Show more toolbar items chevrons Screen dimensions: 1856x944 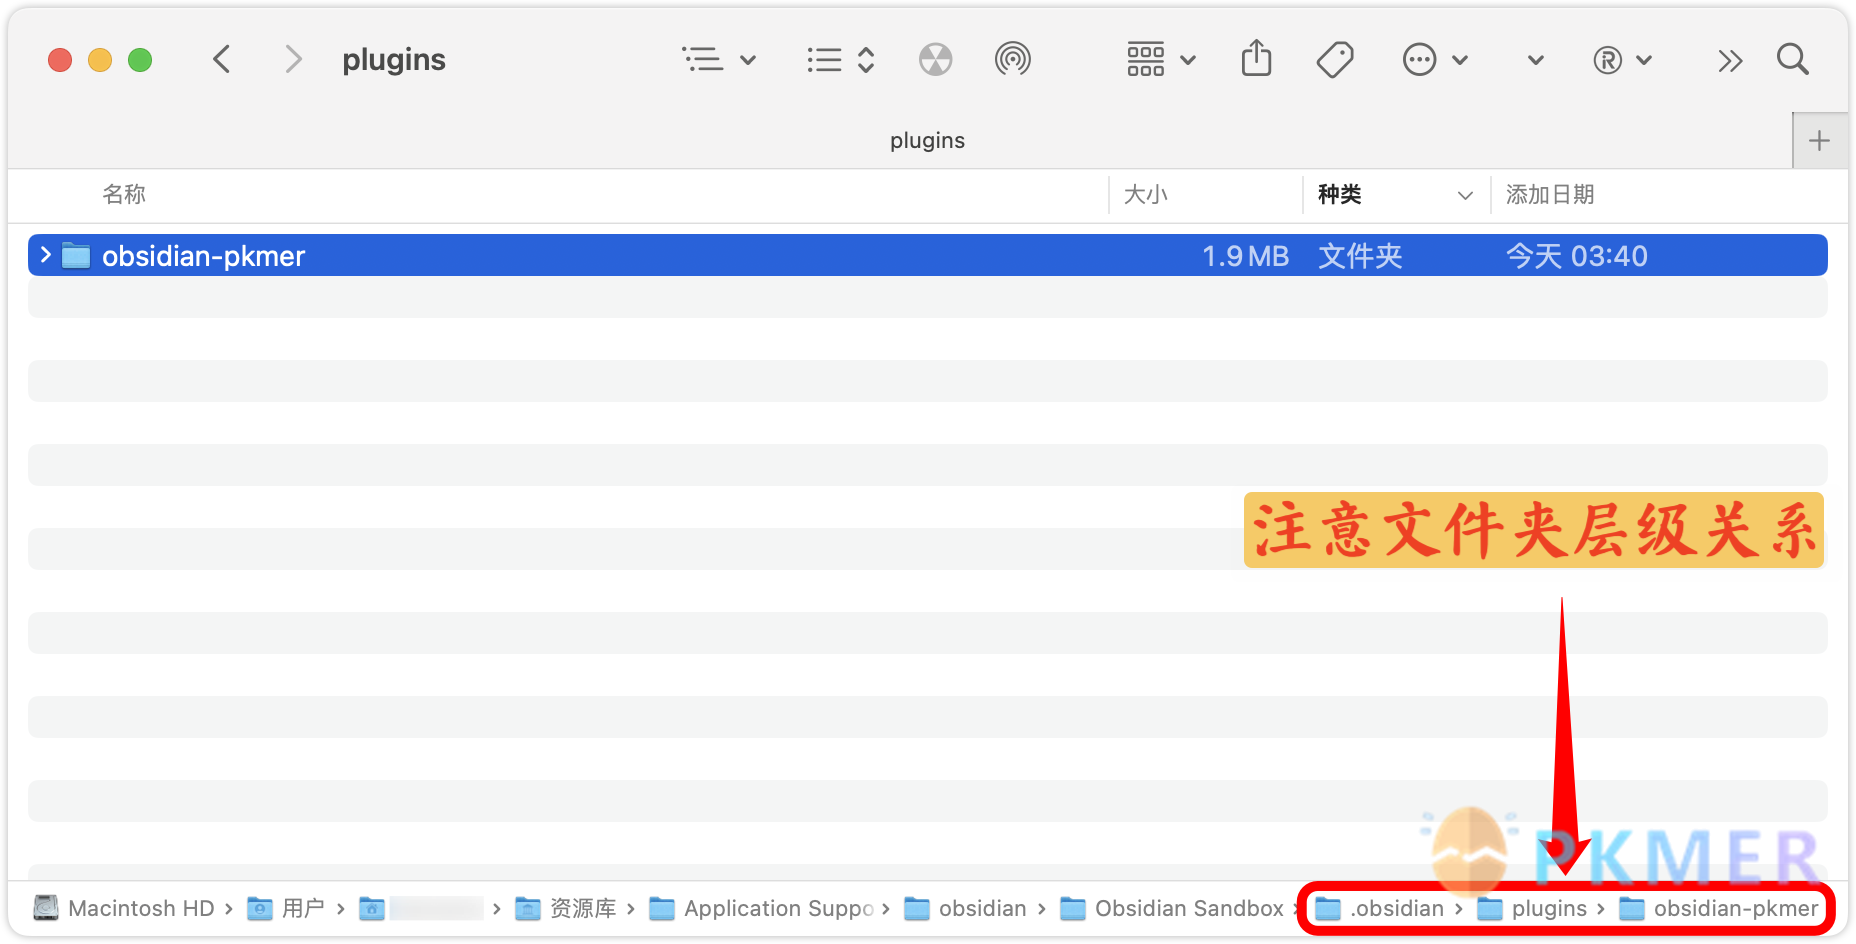pyautogui.click(x=1730, y=61)
